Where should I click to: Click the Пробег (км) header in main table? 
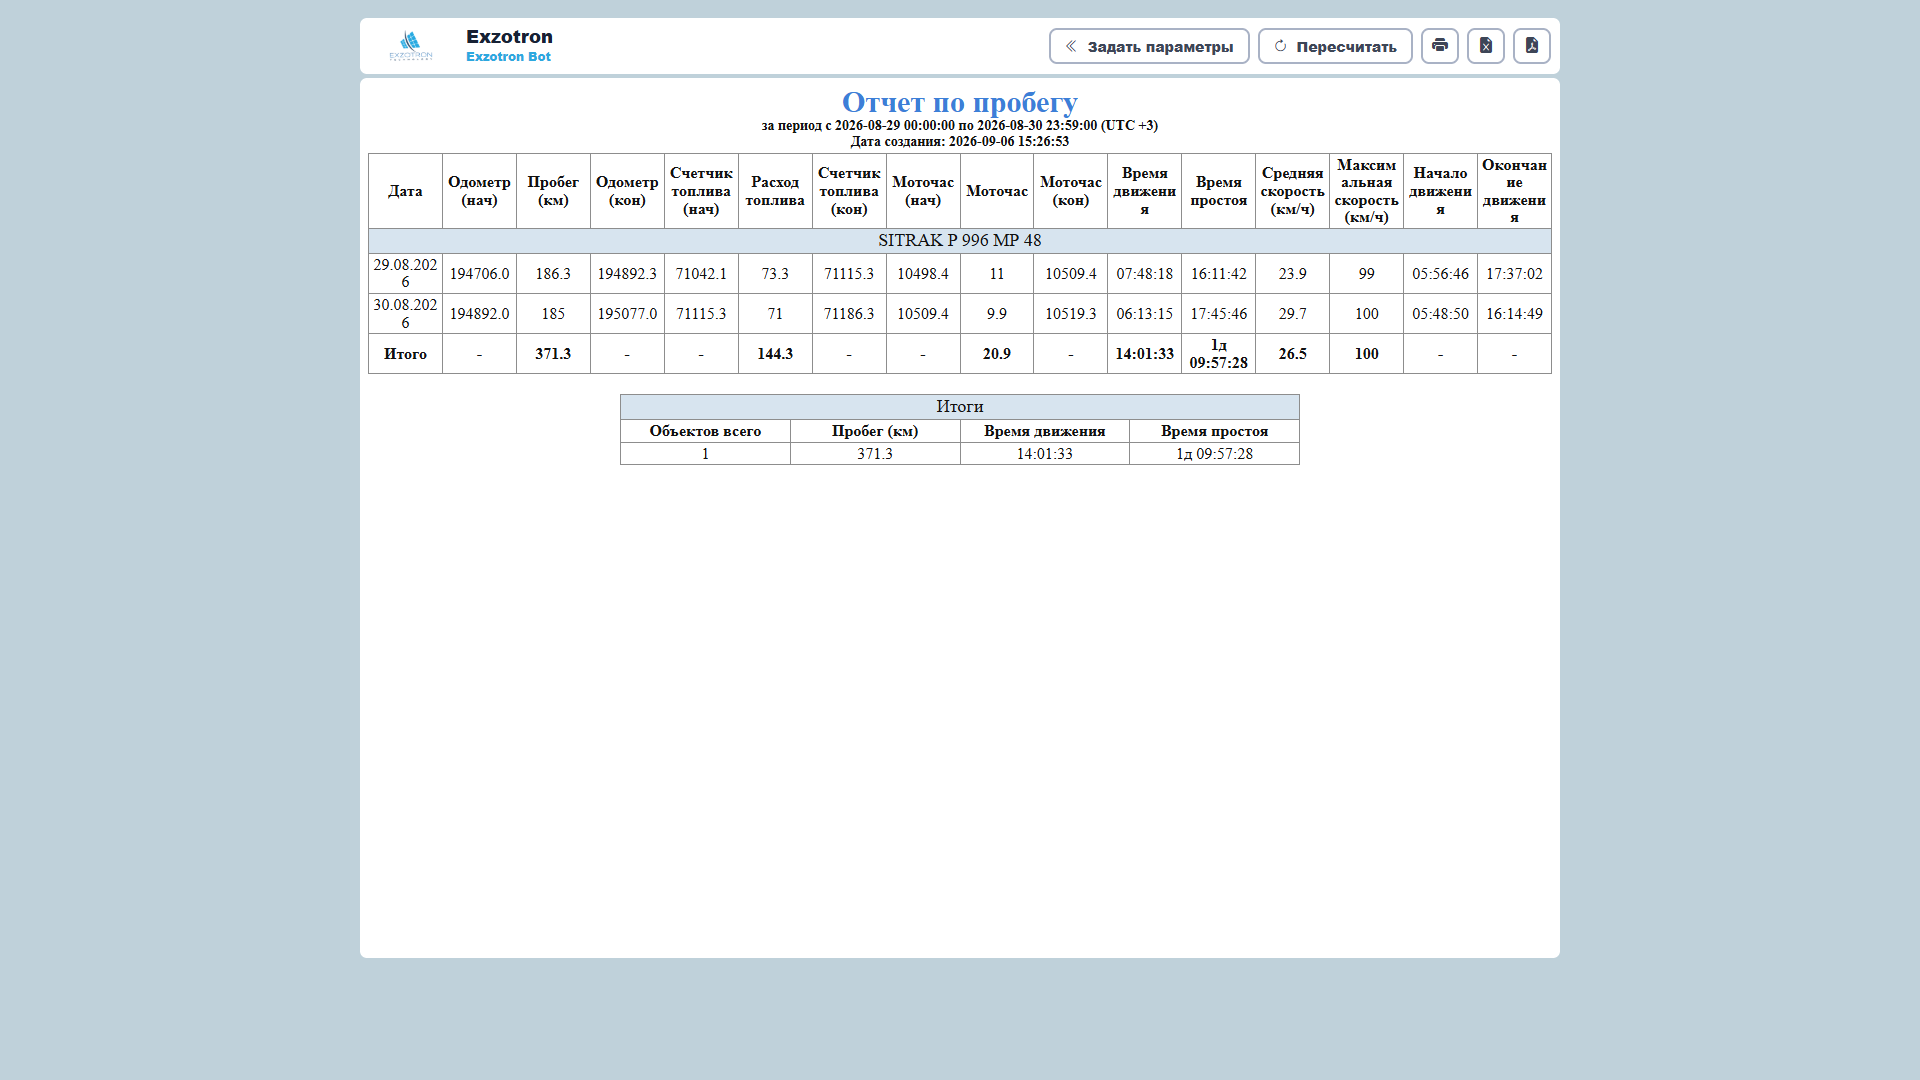coord(553,191)
